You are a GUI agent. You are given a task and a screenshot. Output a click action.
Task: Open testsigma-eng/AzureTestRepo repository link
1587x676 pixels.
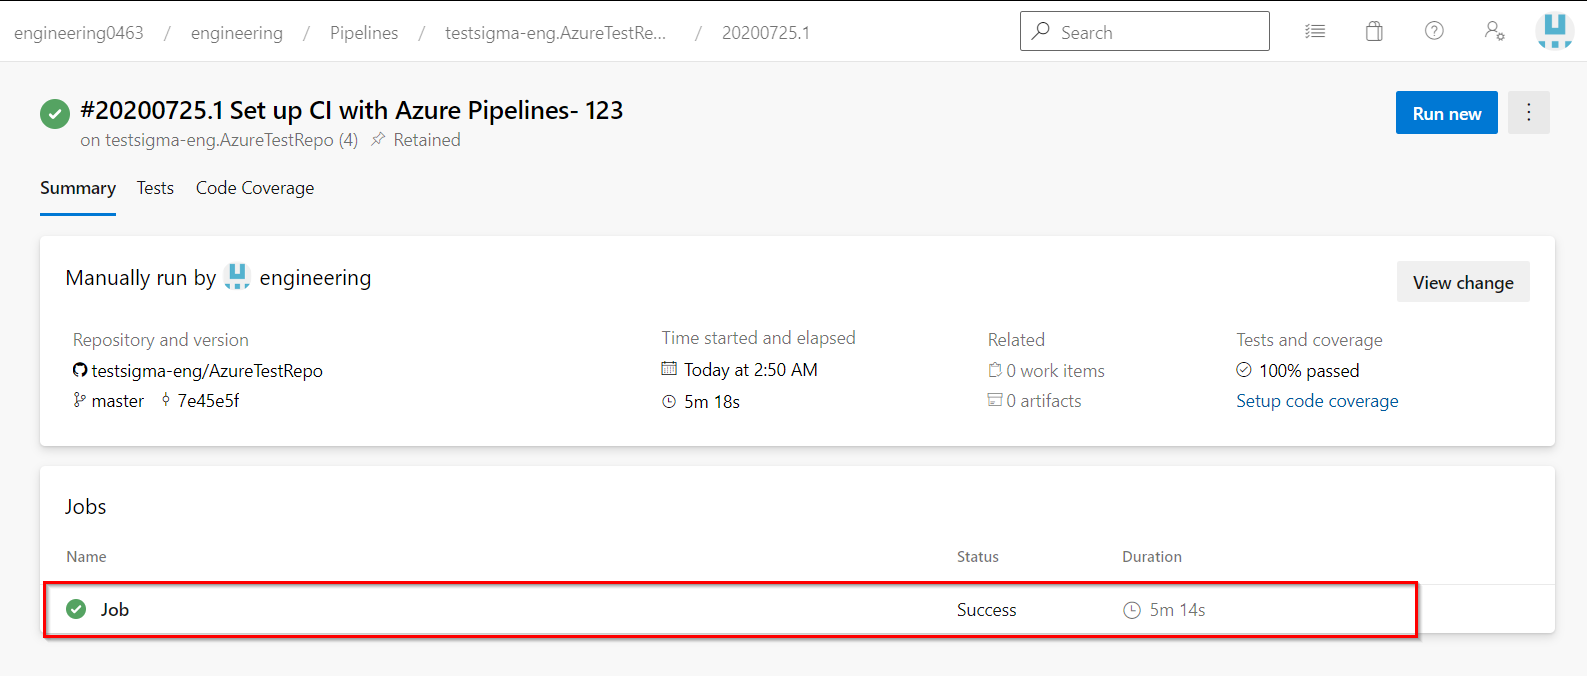coord(207,371)
